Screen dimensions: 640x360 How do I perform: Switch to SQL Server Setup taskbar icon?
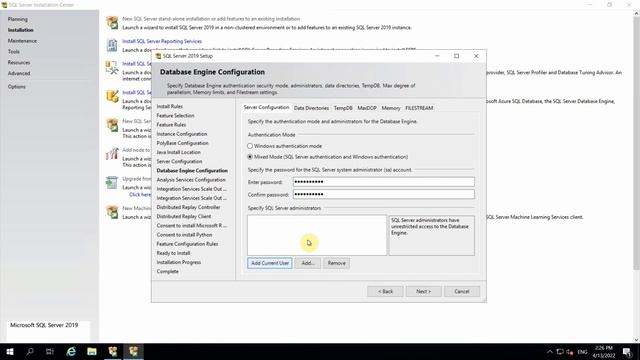coord(133,351)
